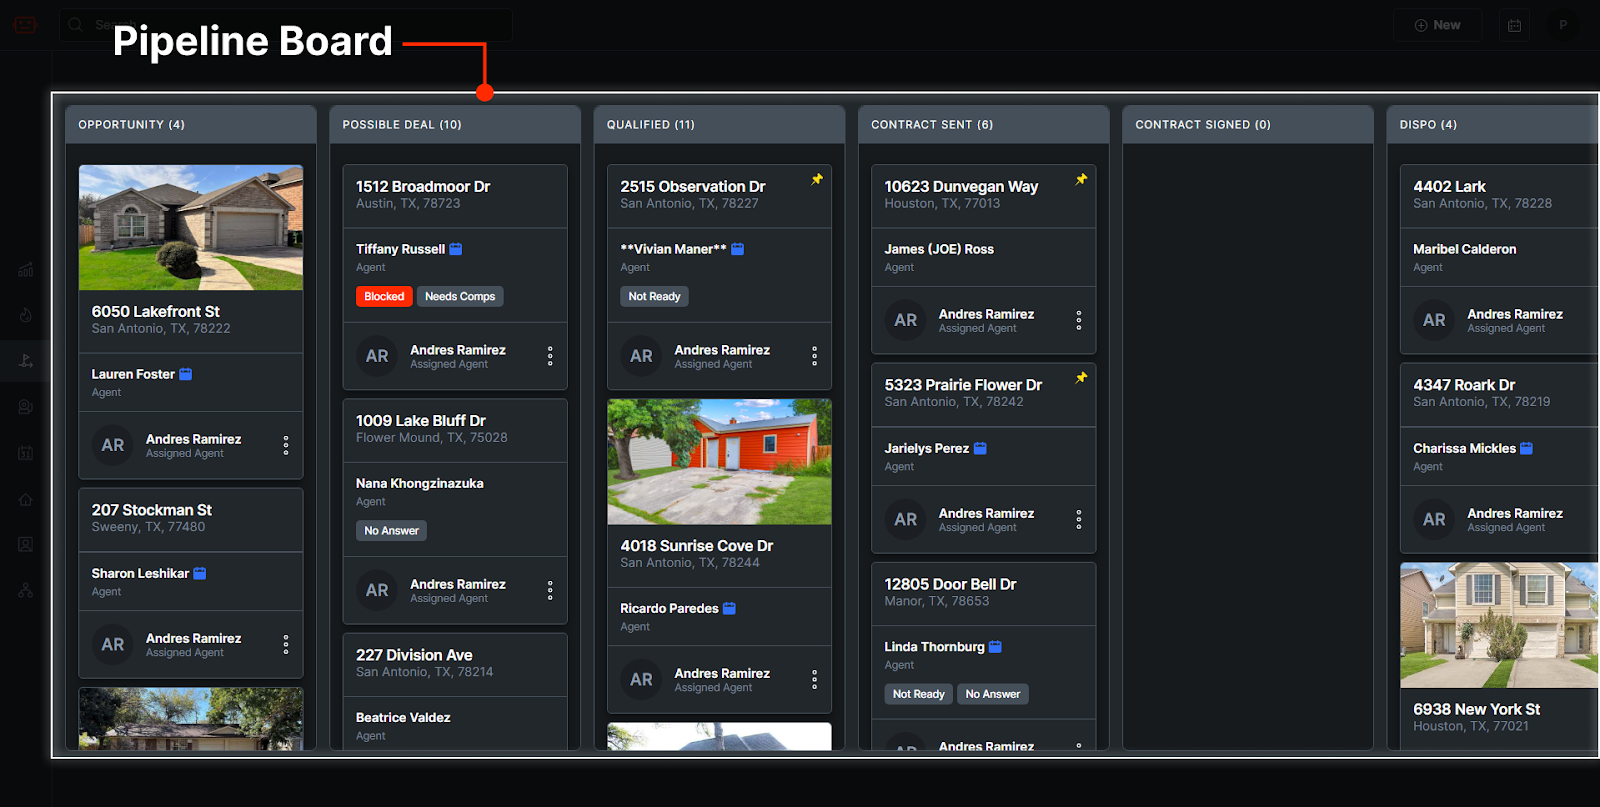The image size is (1600, 807).
Task: Click the Needs Comps tag
Action: tap(460, 296)
